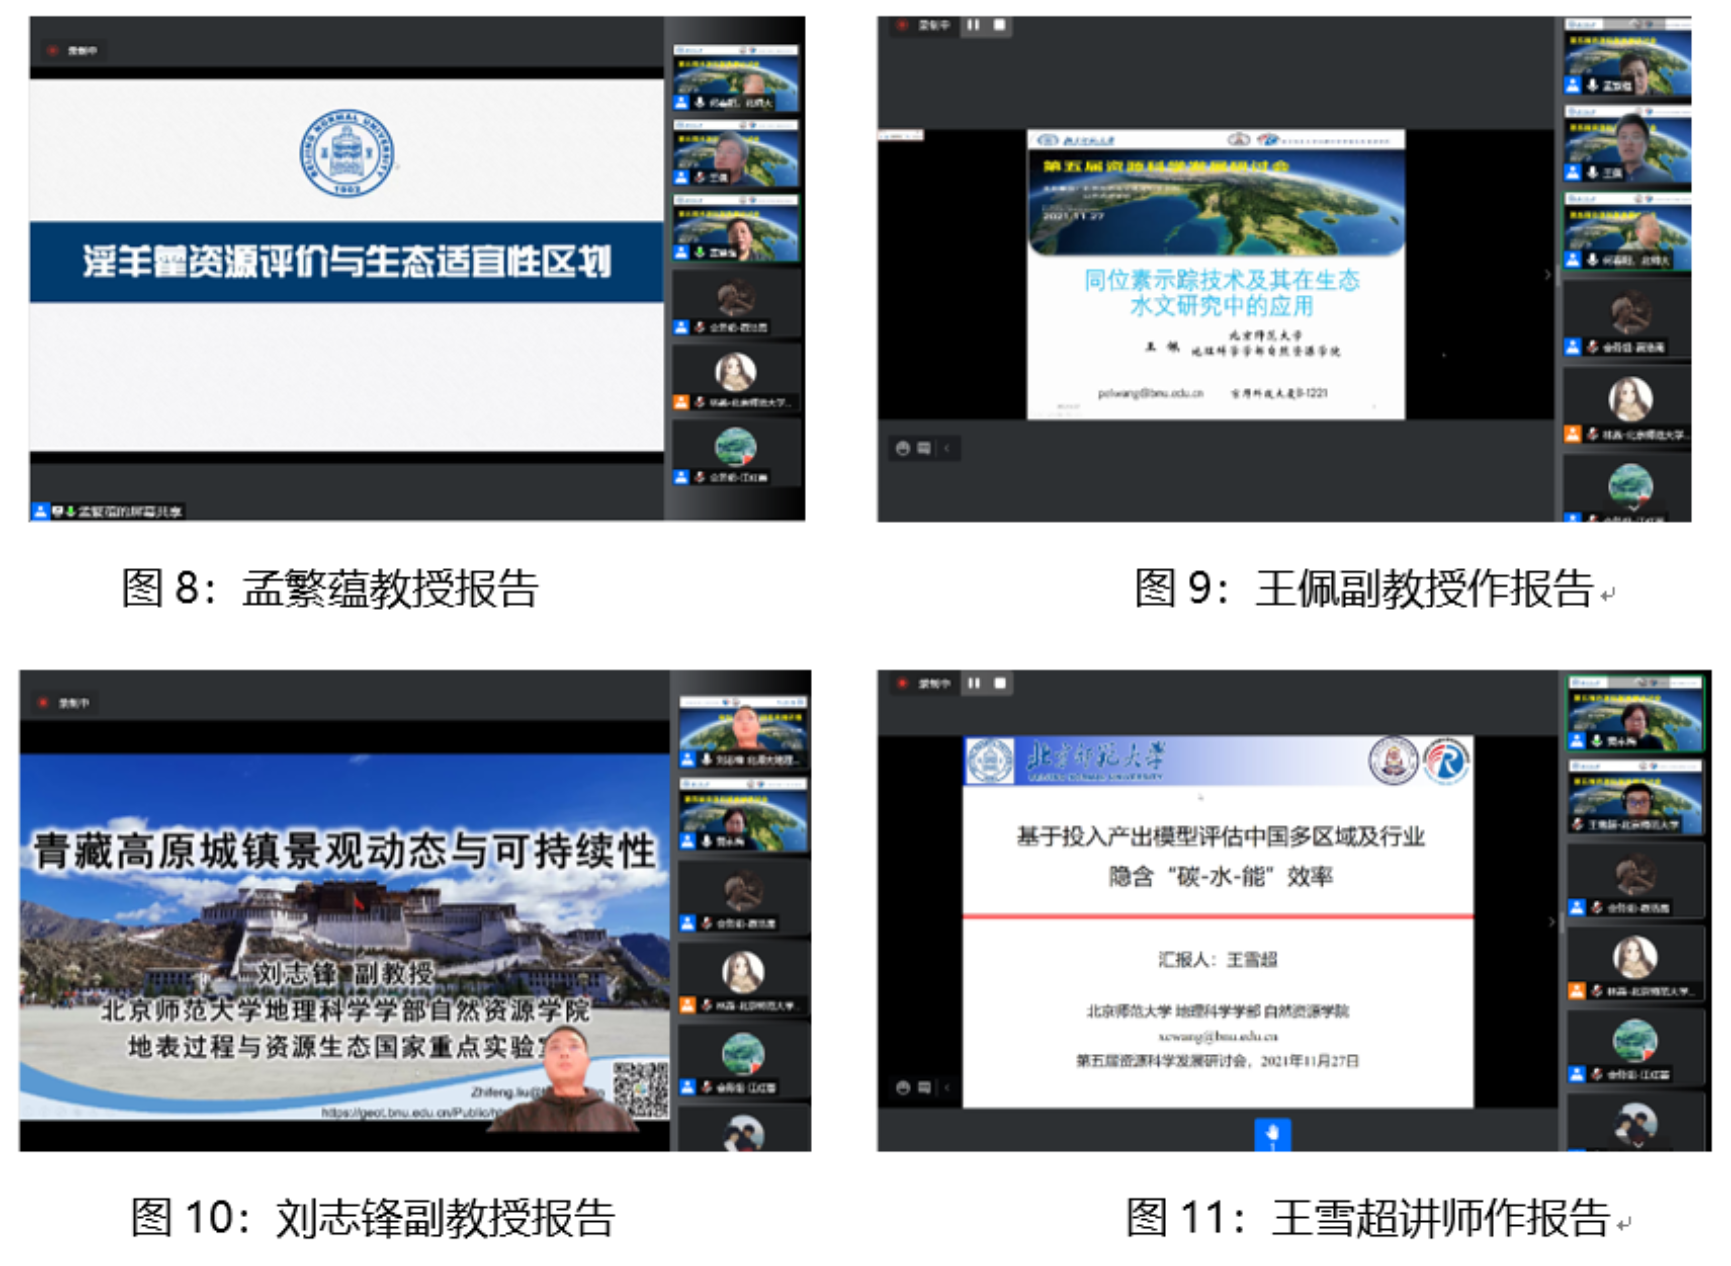Collapse the reaction bar arrow in Figure 11
Screen dimensions: 1731x1266
tap(947, 1087)
